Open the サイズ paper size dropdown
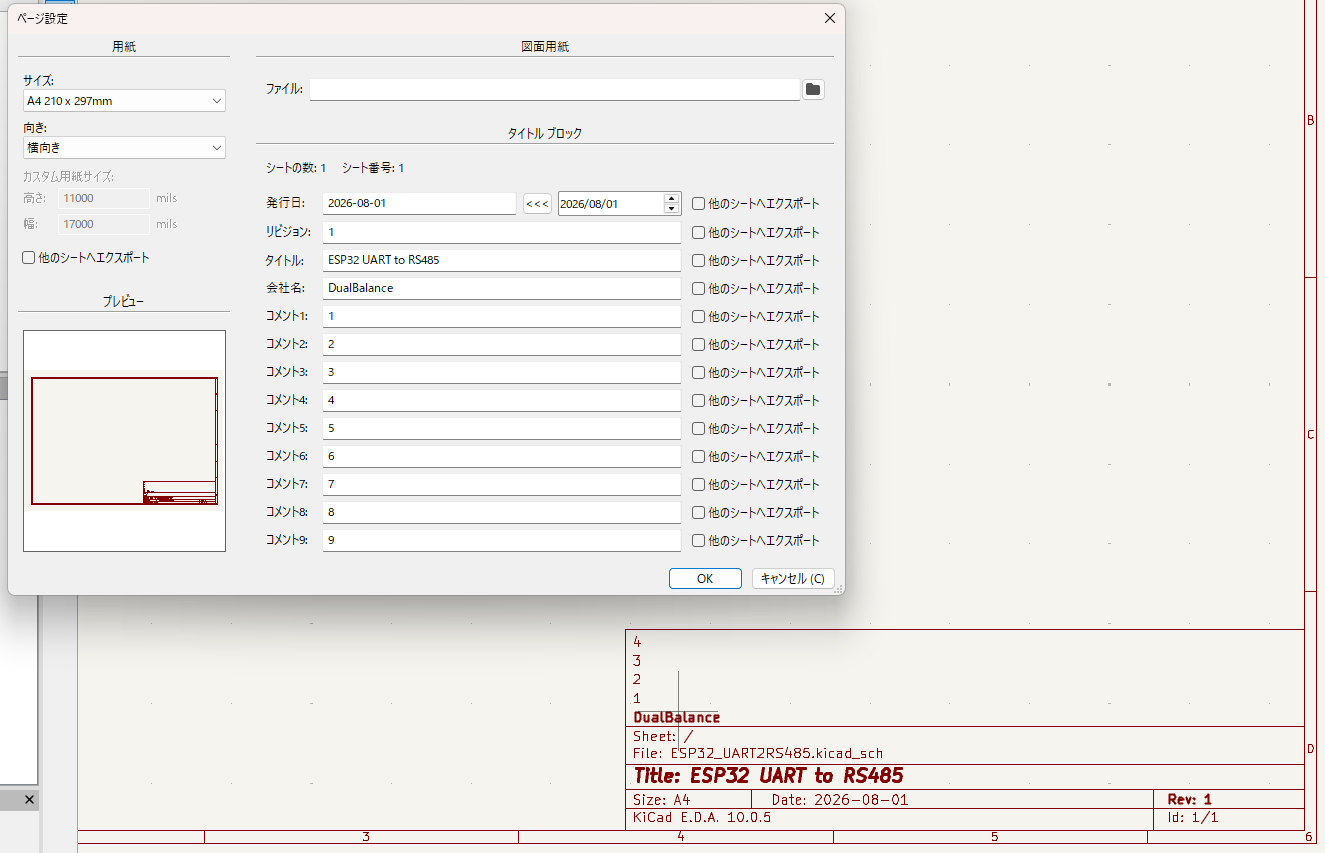Screen dimensions: 1325x853 [124, 101]
